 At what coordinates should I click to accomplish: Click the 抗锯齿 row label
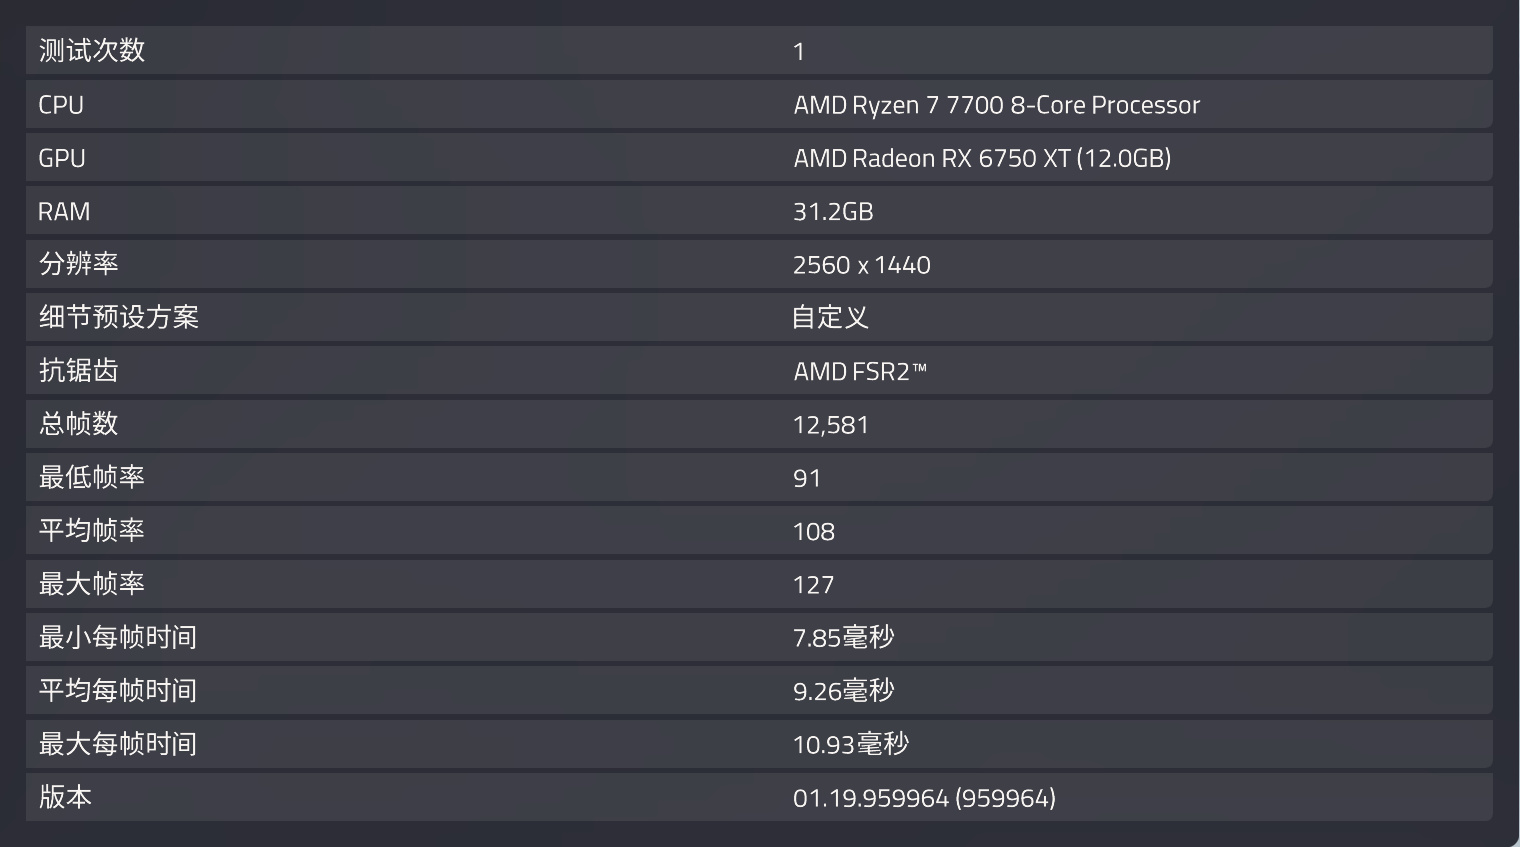point(79,371)
